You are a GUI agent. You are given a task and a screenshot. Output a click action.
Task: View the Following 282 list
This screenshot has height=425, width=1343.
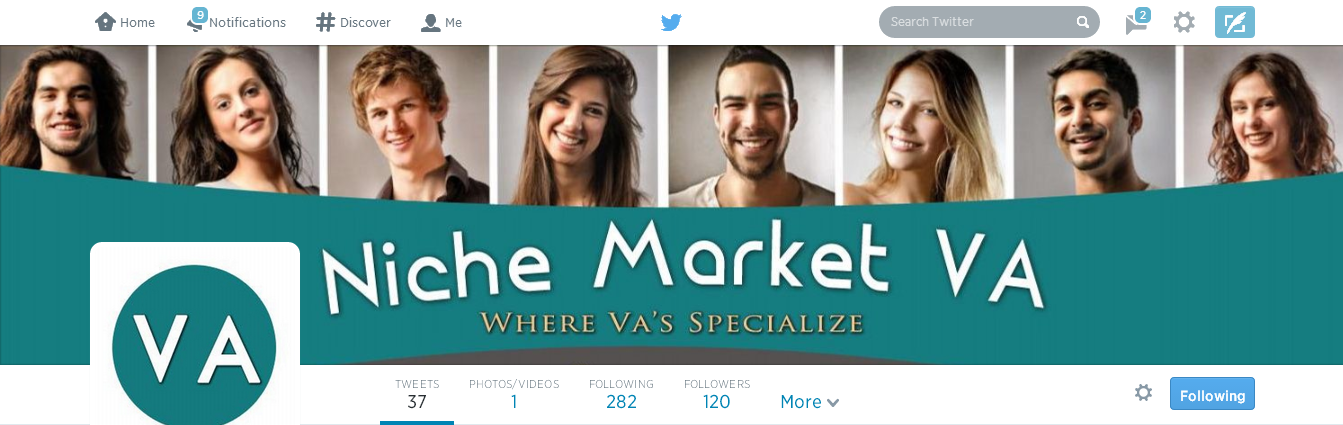pos(621,394)
